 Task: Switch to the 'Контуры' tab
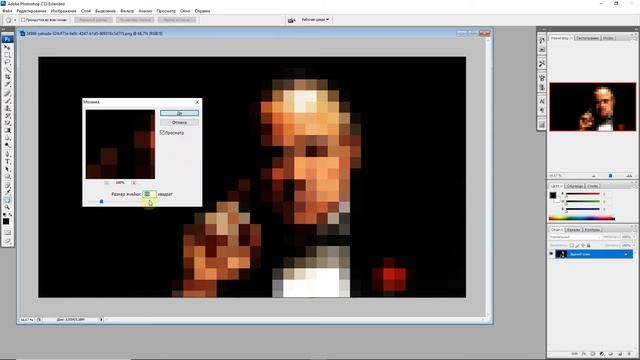pyautogui.click(x=592, y=230)
